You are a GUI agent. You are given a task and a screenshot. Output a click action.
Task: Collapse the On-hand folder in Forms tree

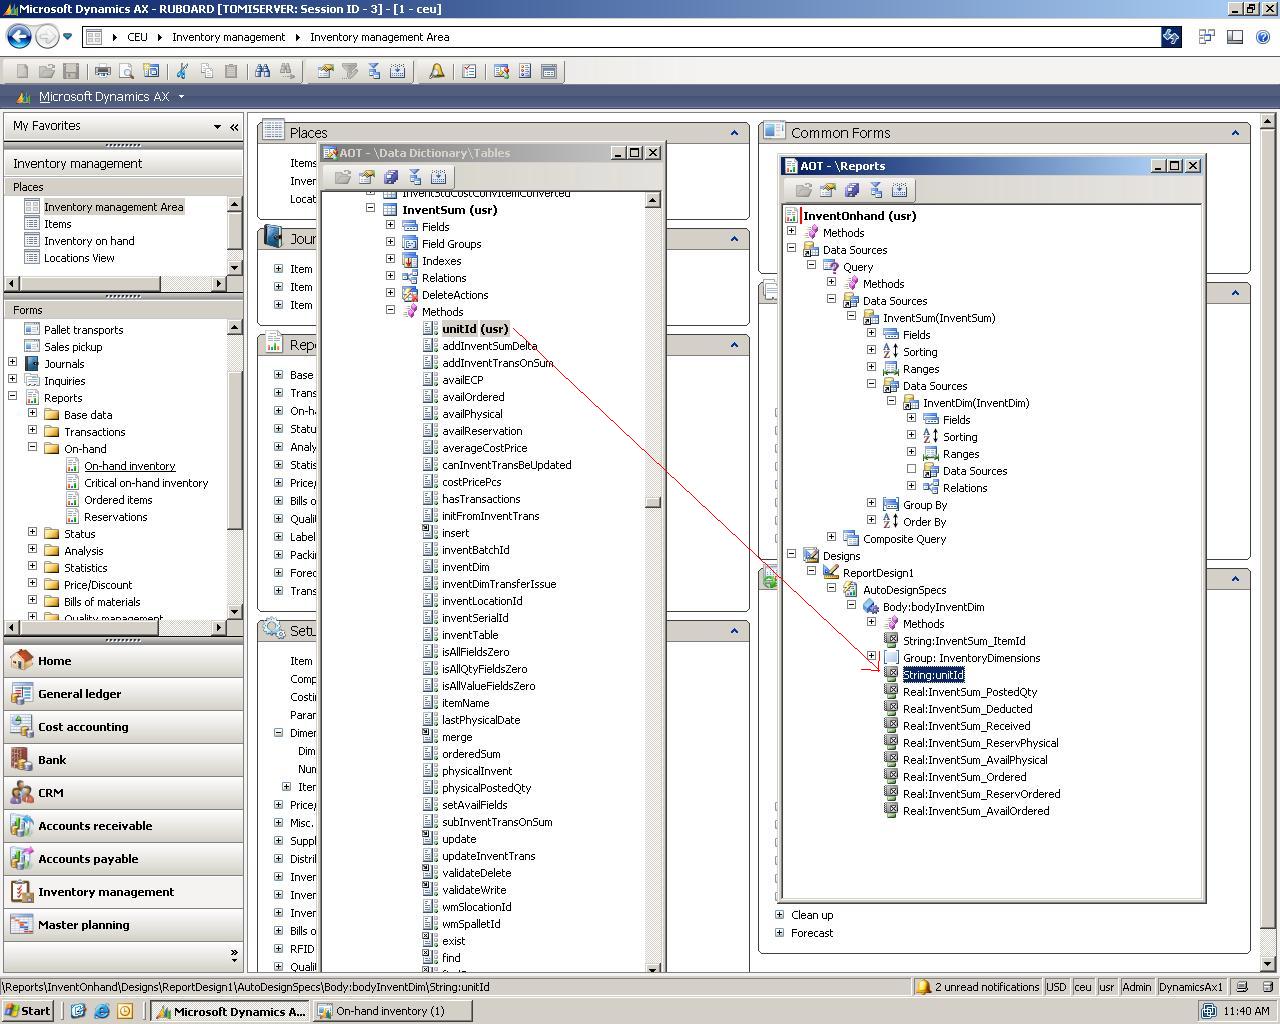pyautogui.click(x=32, y=448)
